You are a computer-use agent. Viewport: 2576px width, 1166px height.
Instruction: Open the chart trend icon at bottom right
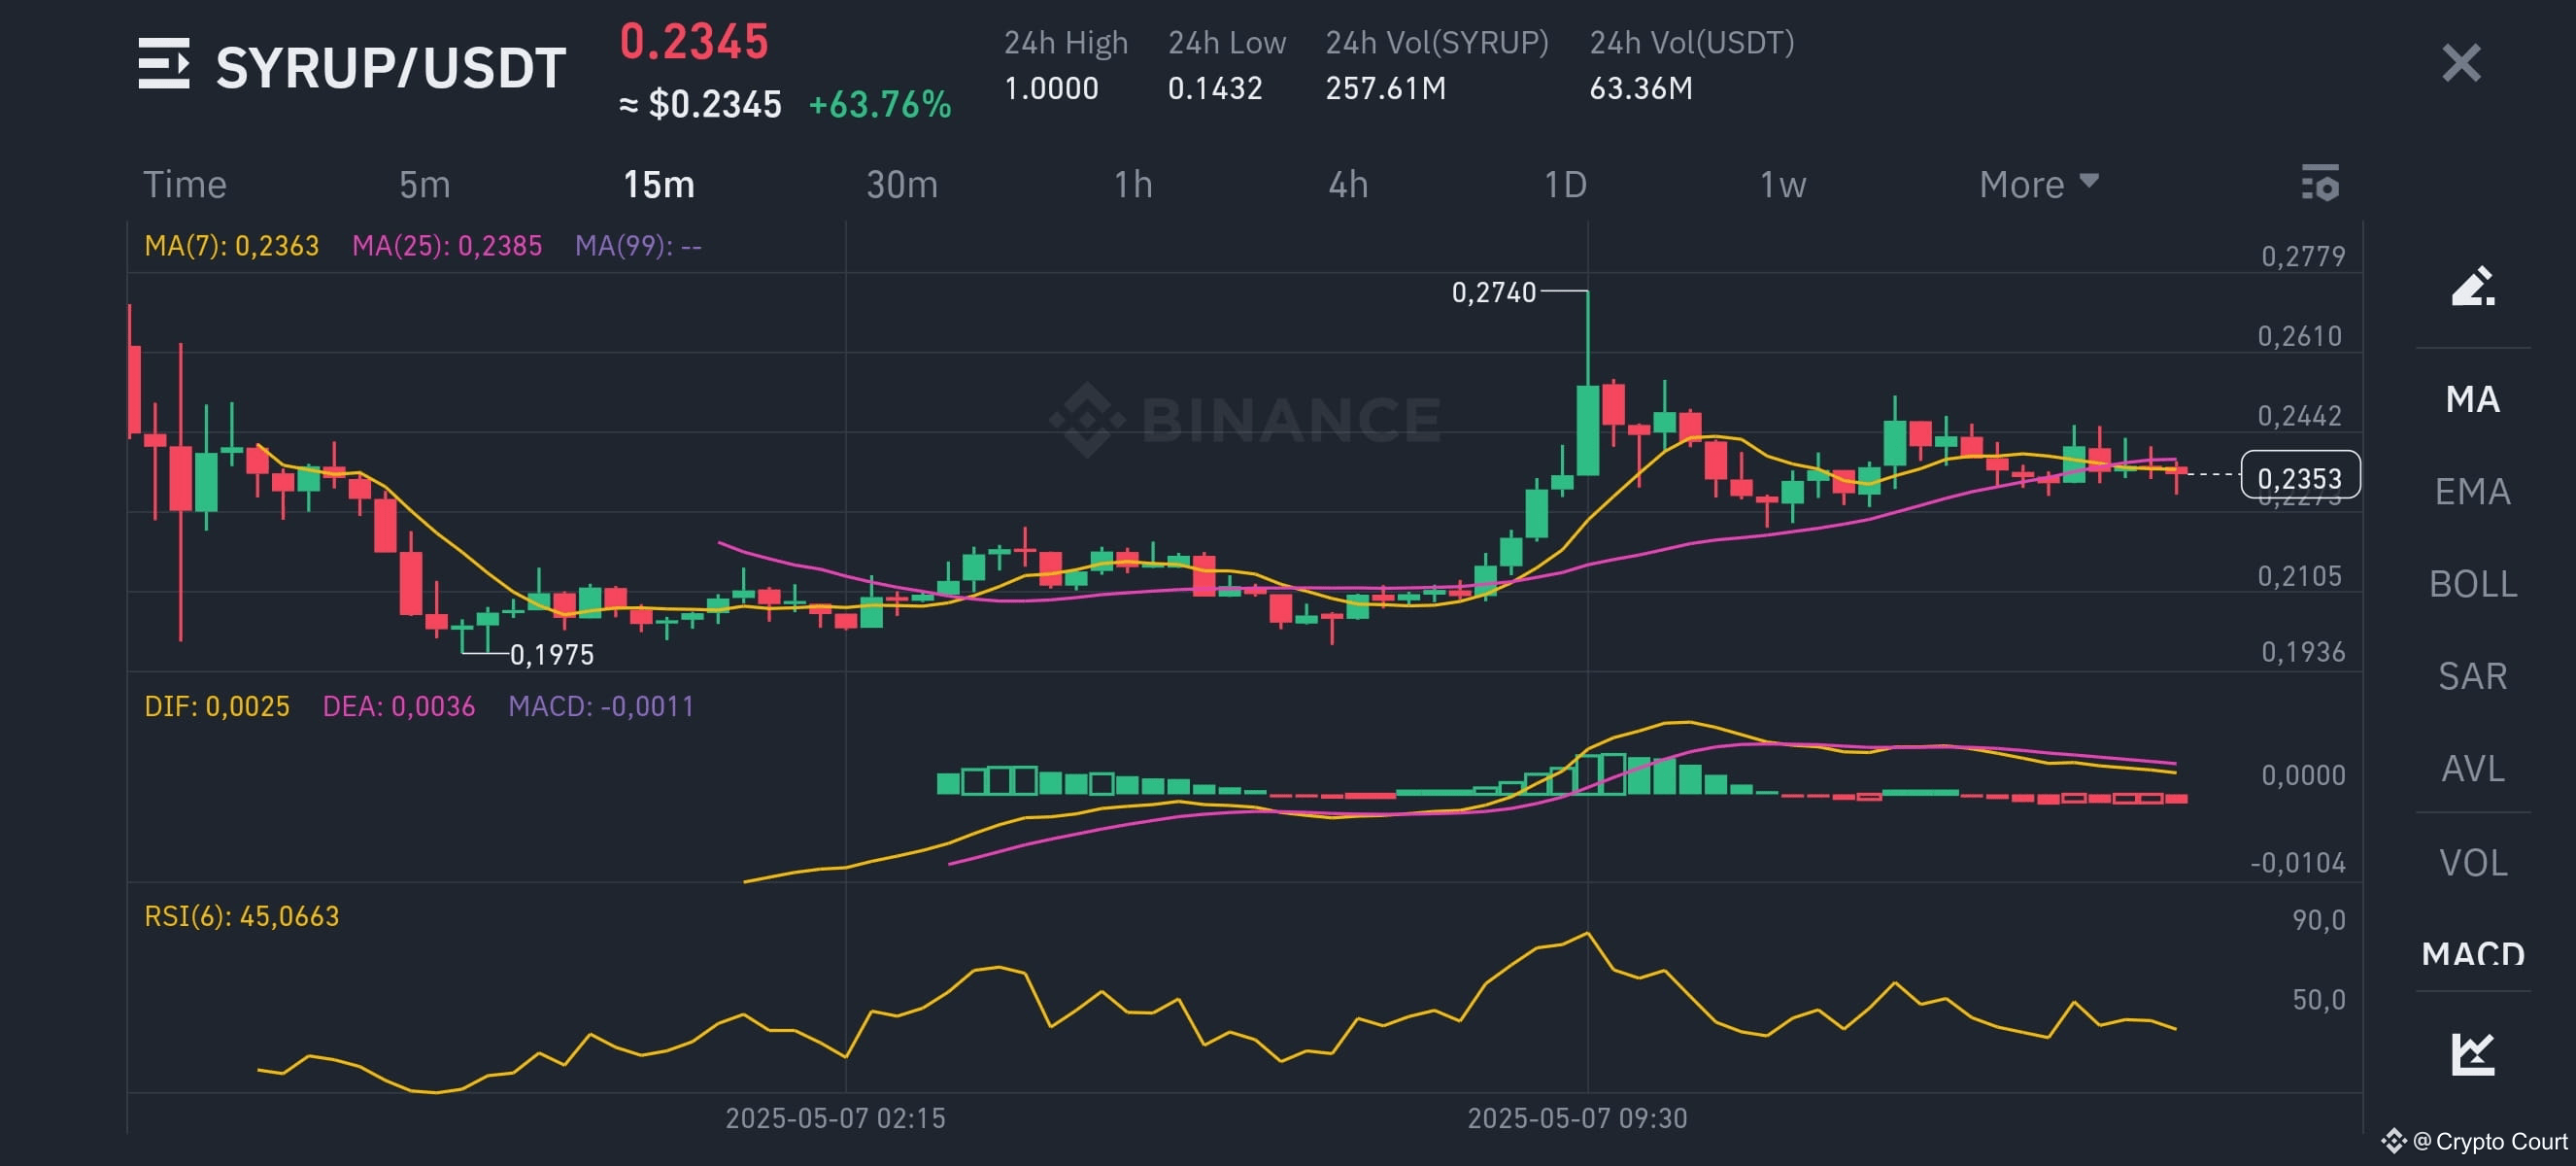coord(2473,1054)
